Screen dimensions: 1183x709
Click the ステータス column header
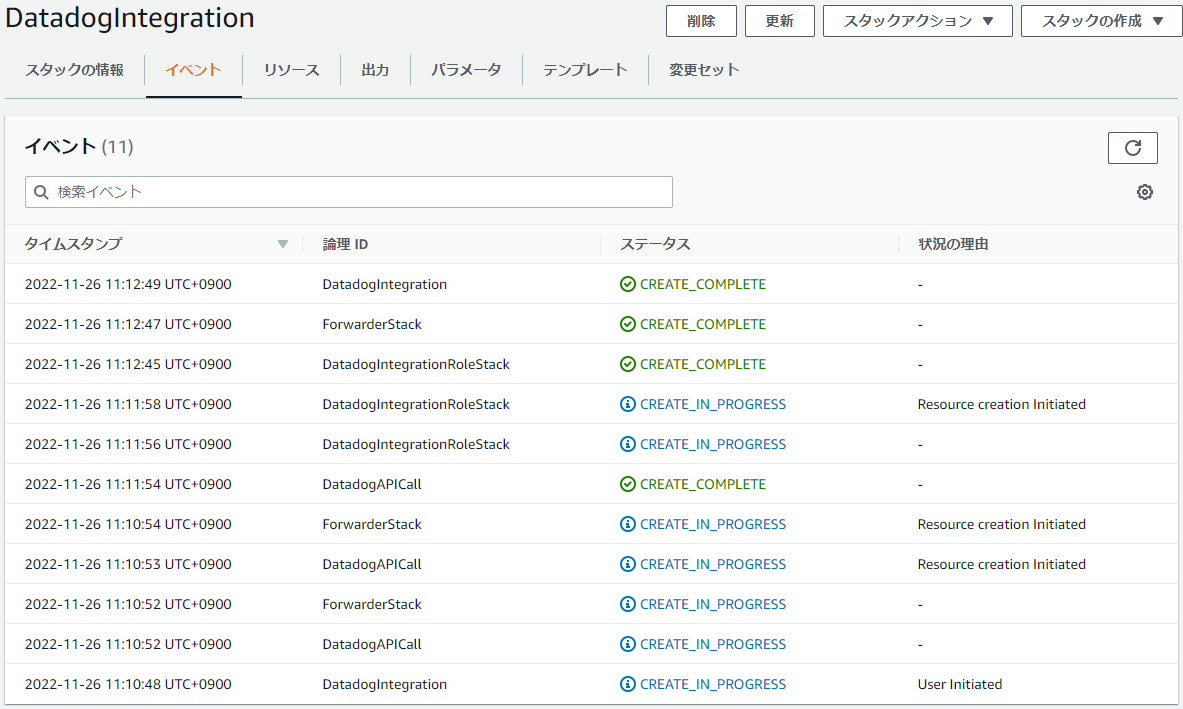655,244
